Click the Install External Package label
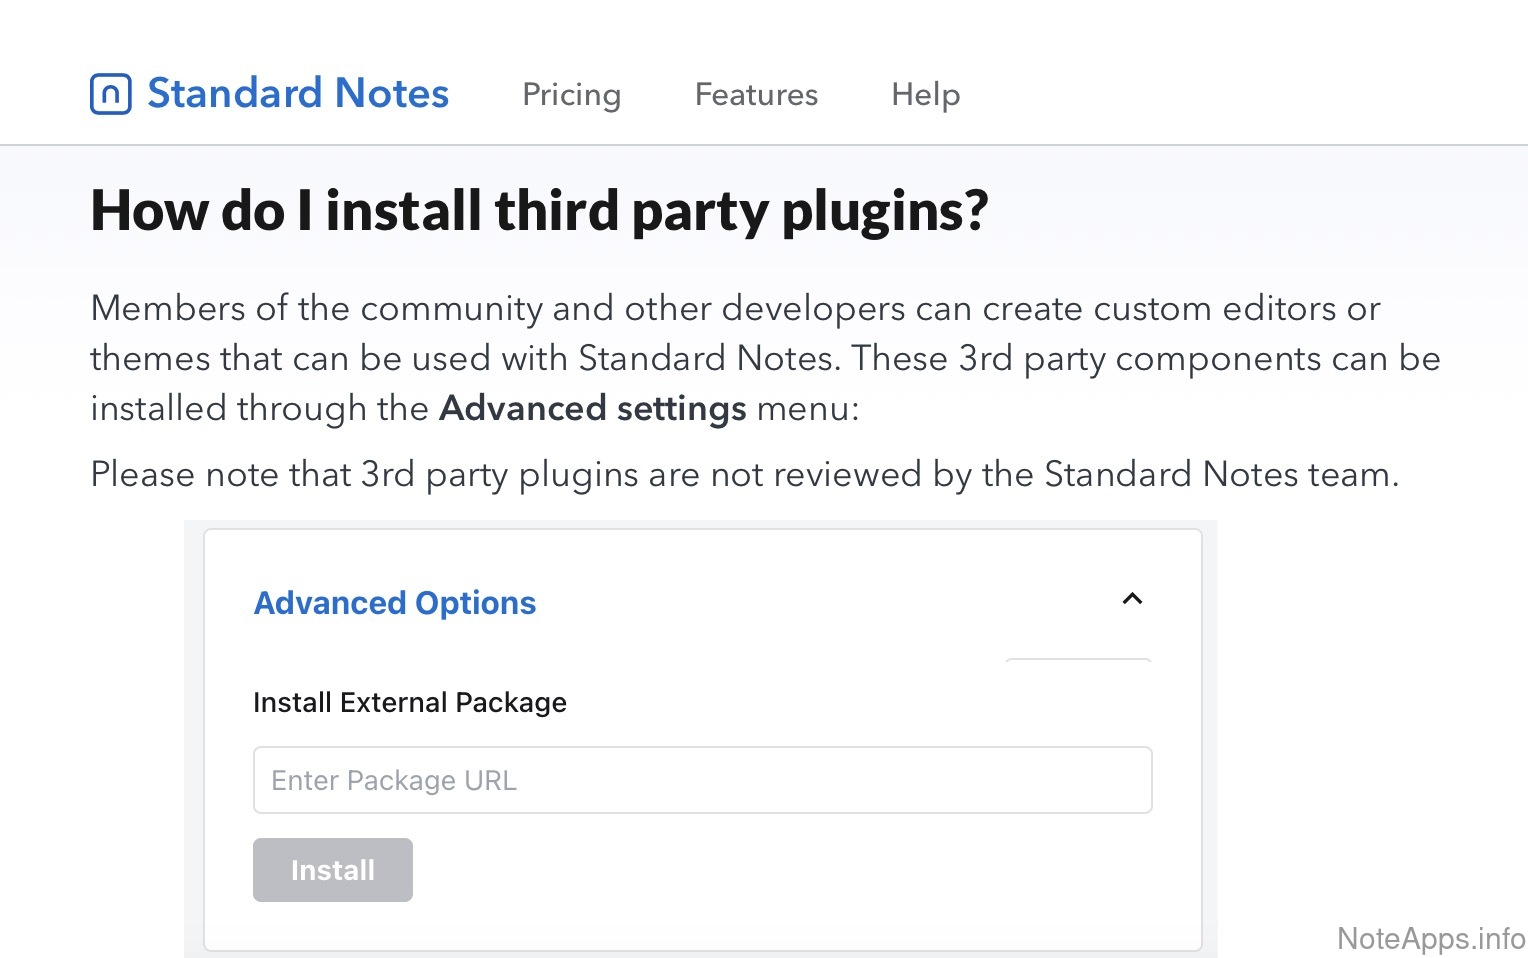The image size is (1528, 958). [x=410, y=702]
